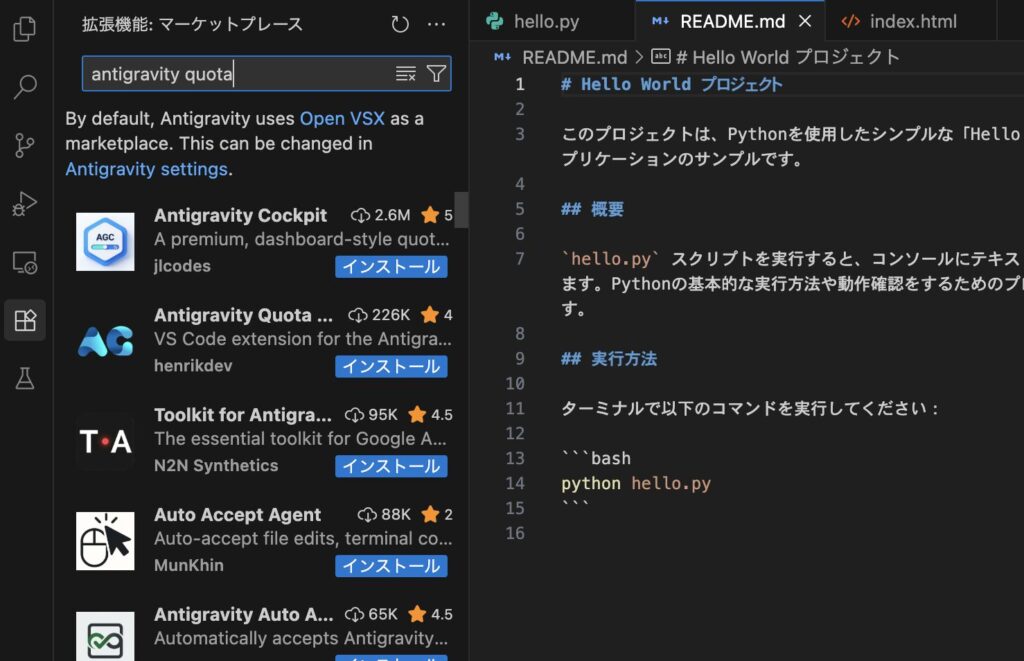Click the extensions list scrollbar
This screenshot has height=661, width=1024.
click(x=461, y=210)
